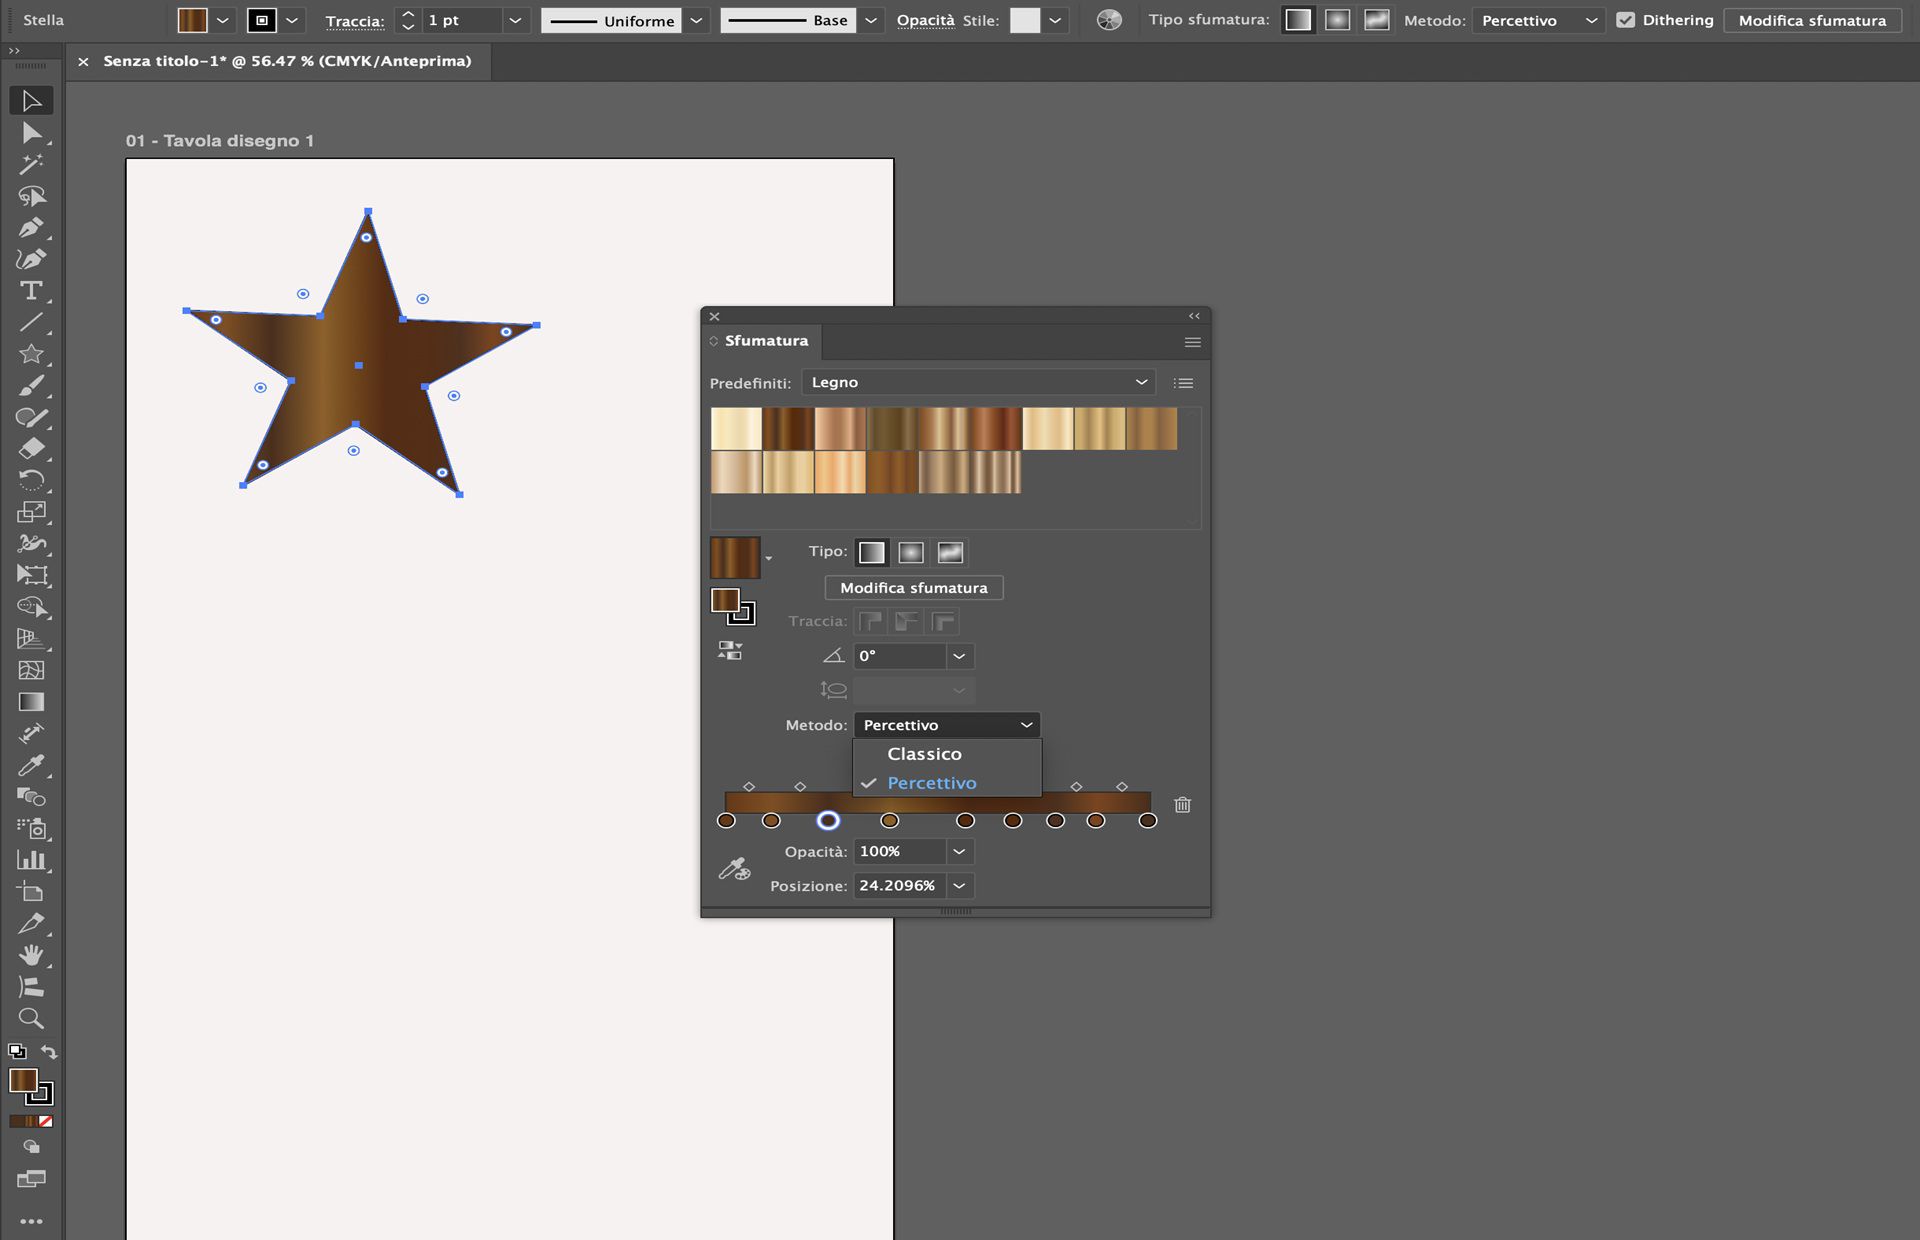1920x1240 pixels.
Task: Select the Direct Selection tool
Action: point(32,133)
